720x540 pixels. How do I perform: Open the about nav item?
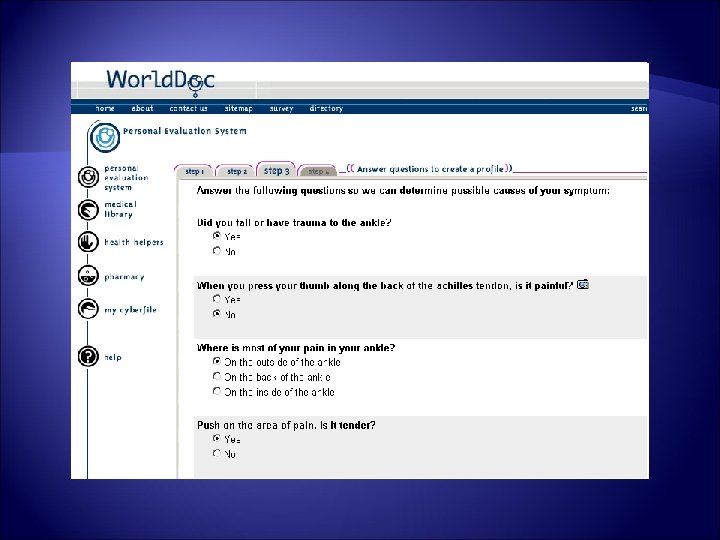coord(142,108)
